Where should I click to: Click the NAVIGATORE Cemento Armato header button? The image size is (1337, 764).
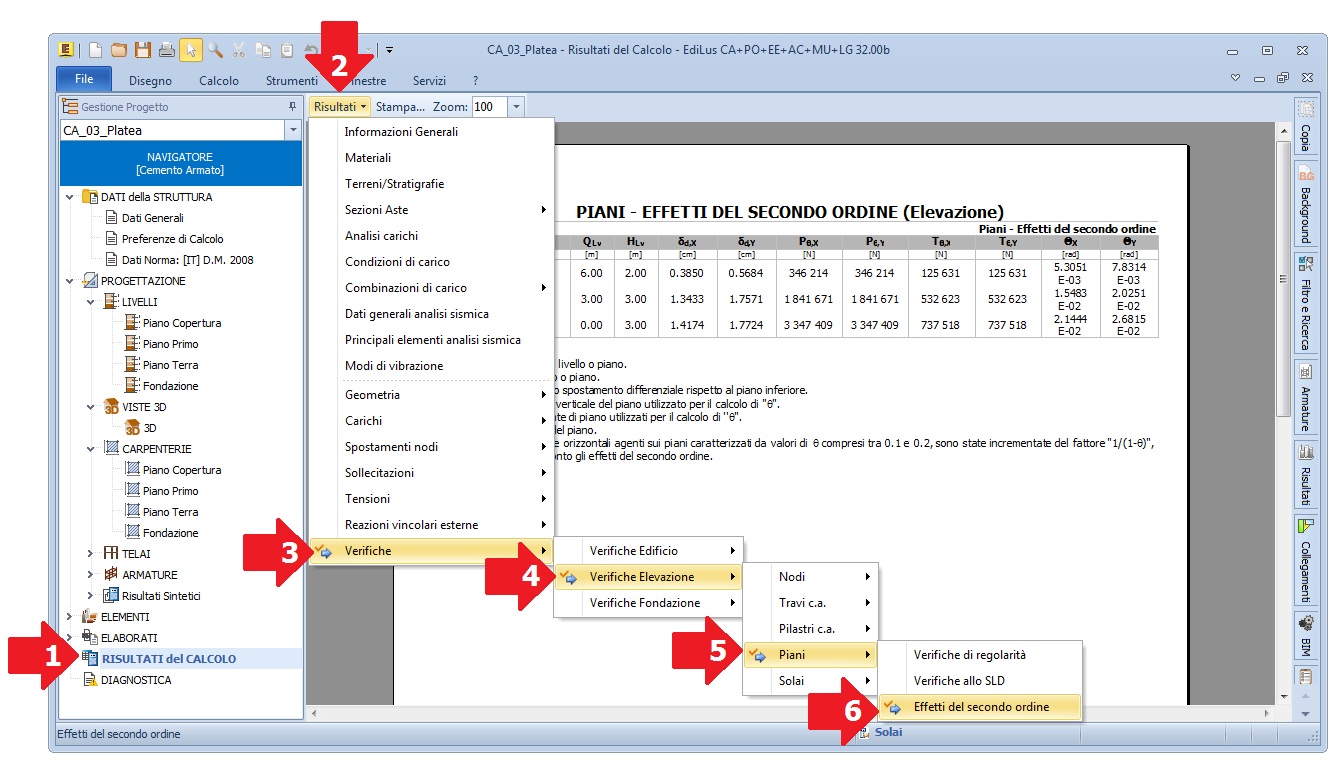[180, 164]
